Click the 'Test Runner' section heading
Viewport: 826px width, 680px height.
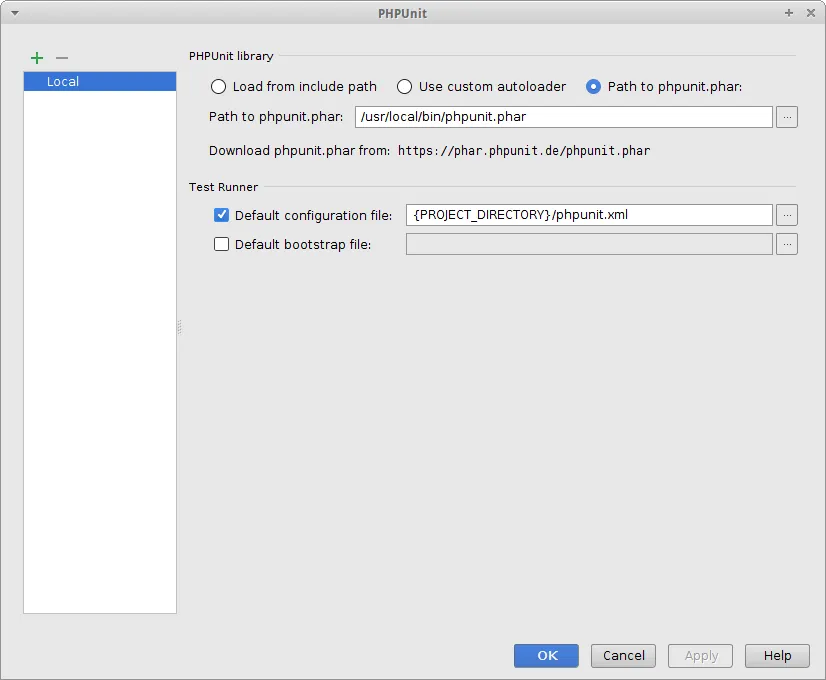point(223,187)
